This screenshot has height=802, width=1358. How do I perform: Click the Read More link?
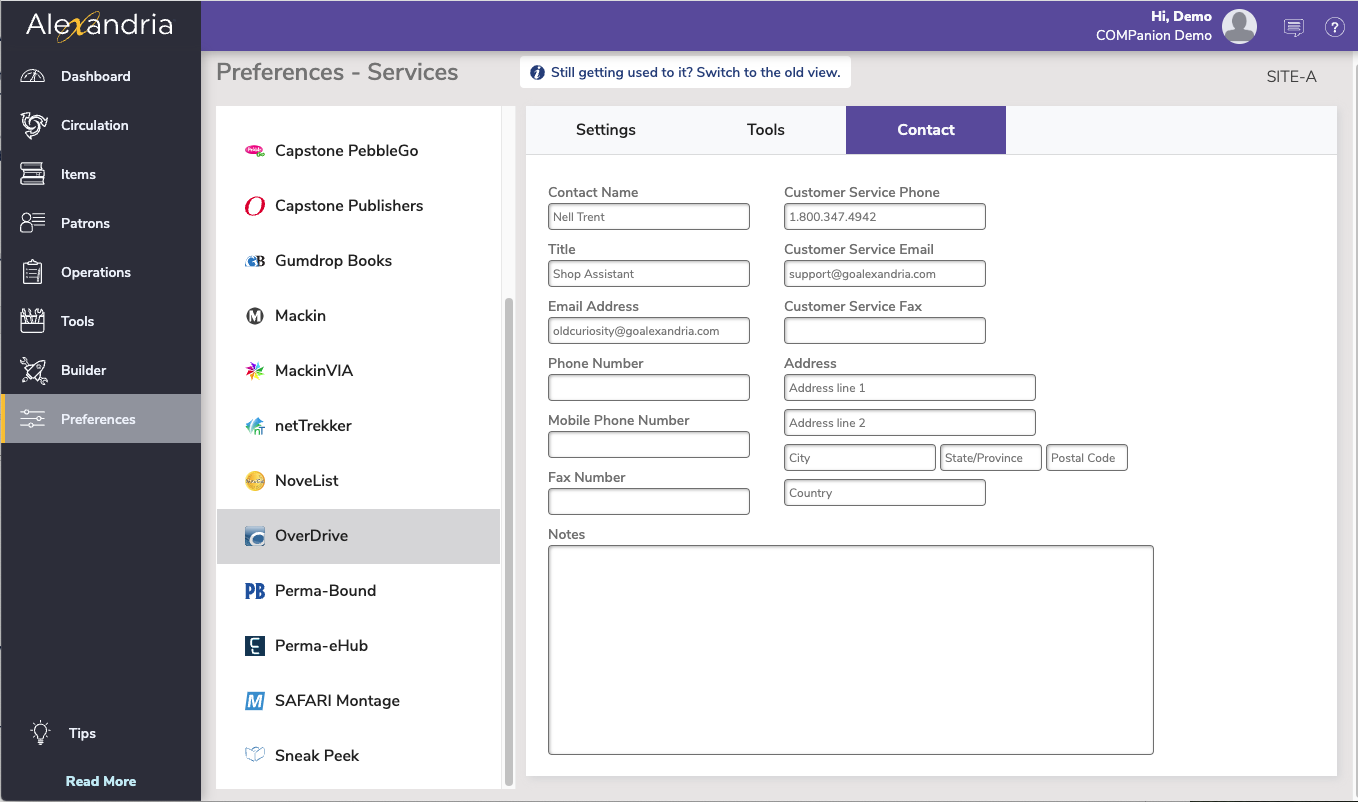(x=101, y=781)
